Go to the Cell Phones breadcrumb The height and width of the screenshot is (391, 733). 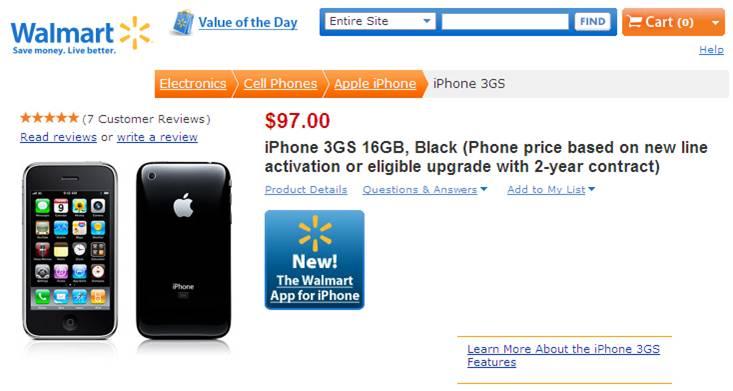click(x=280, y=84)
